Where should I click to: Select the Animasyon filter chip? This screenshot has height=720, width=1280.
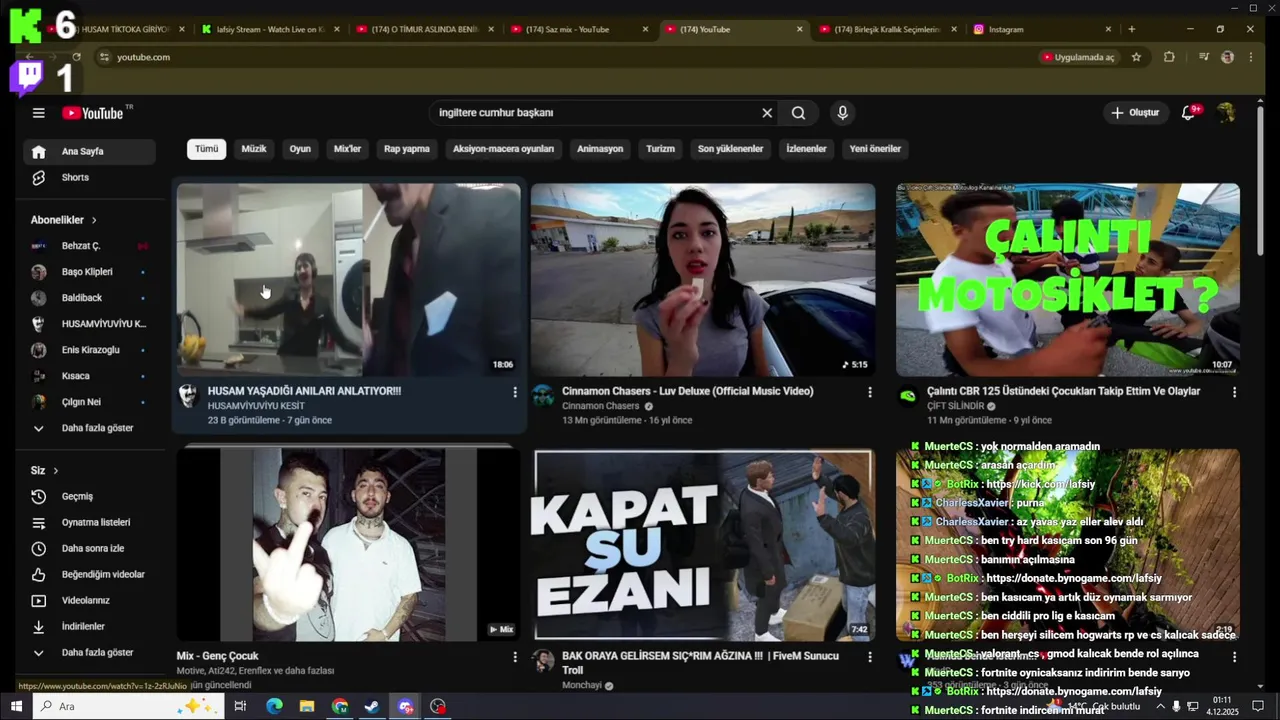(x=600, y=149)
